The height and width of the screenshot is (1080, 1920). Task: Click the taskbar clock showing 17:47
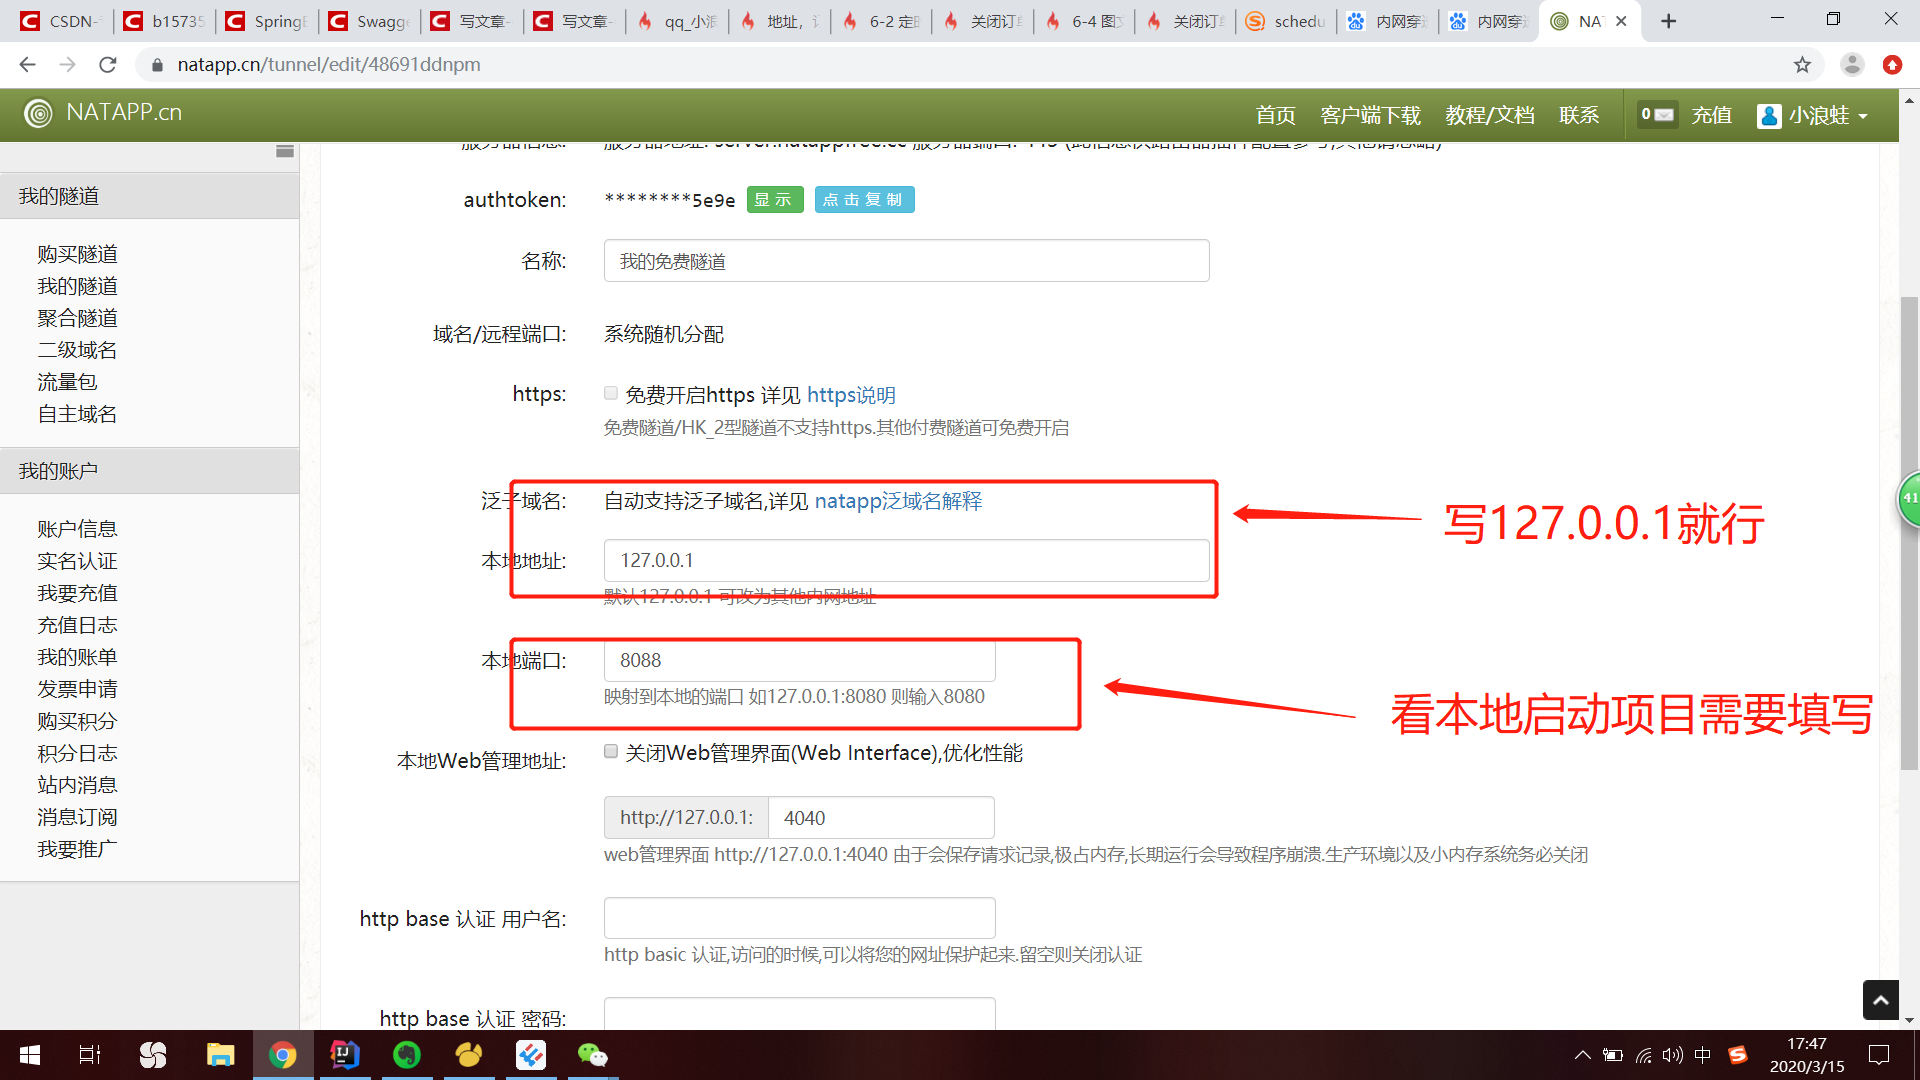(1807, 1055)
